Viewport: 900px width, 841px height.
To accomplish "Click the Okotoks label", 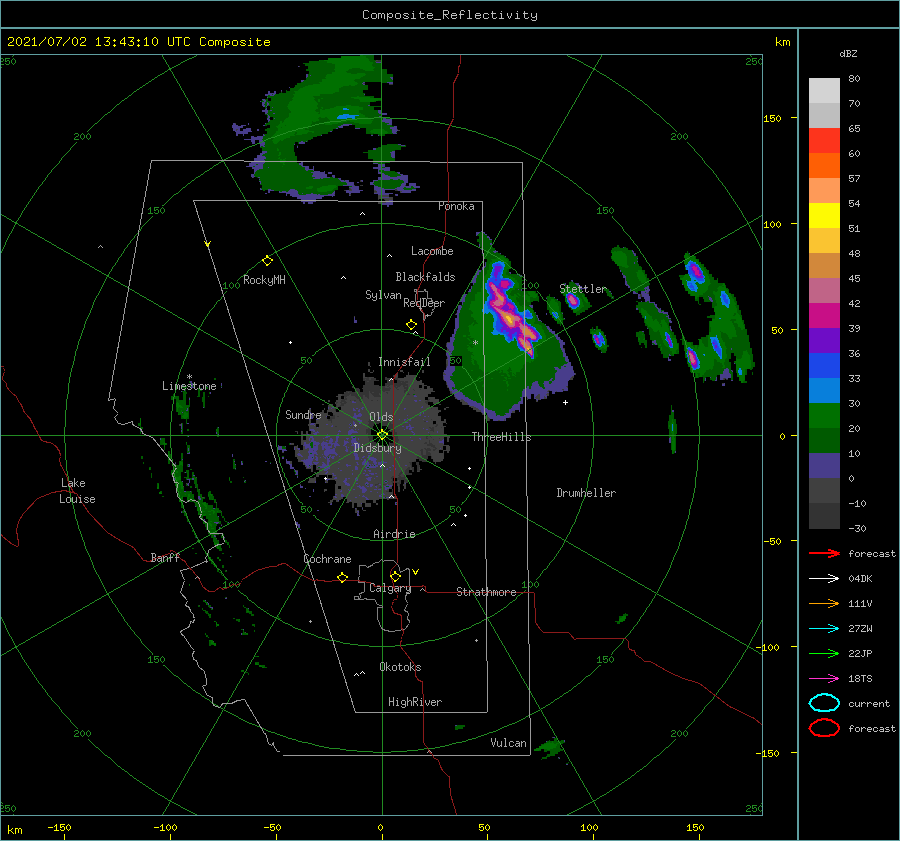I will tap(400, 667).
